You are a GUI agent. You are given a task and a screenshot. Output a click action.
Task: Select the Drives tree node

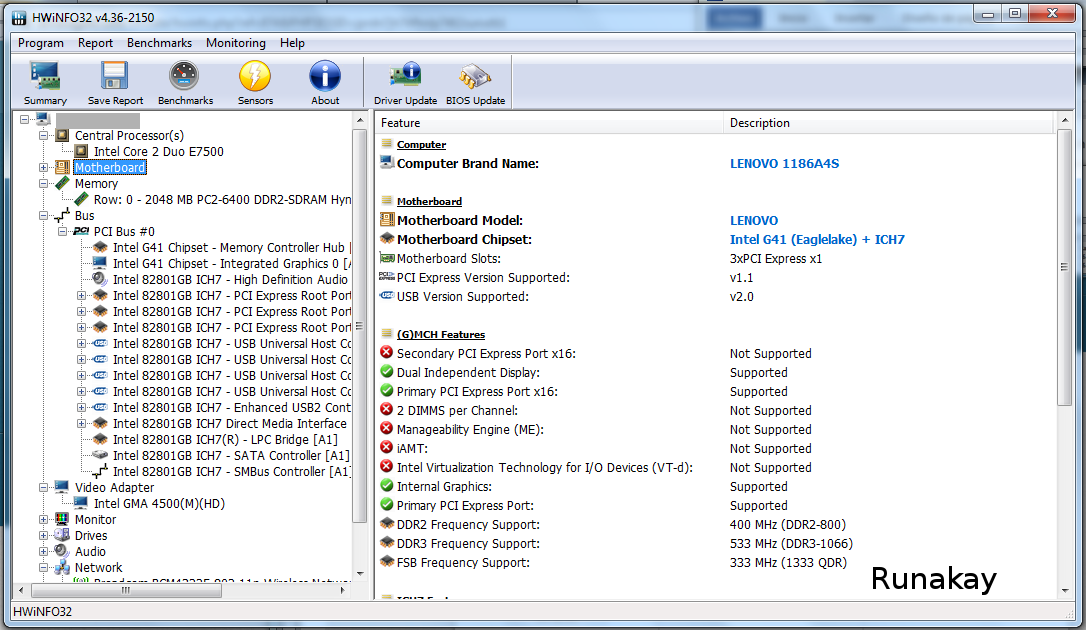pos(91,535)
